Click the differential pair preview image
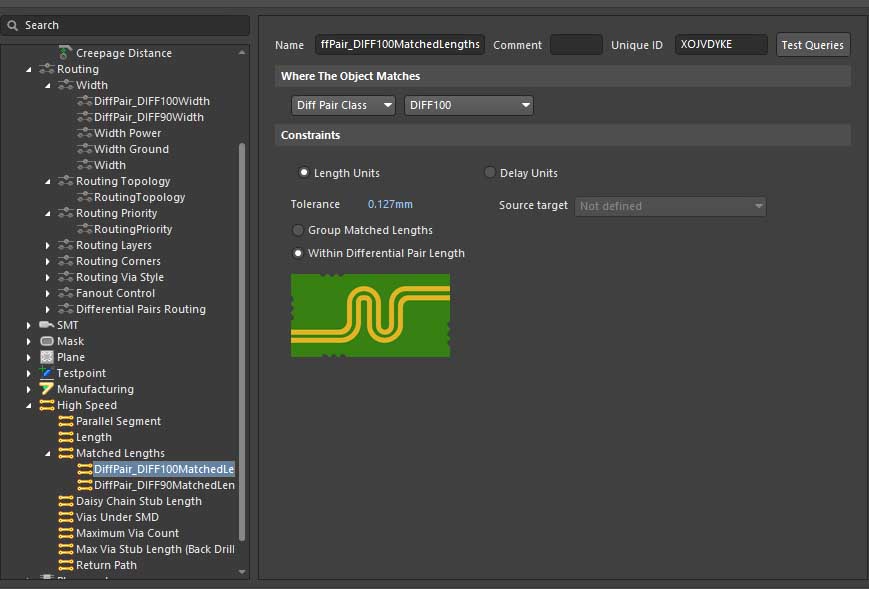 370,315
